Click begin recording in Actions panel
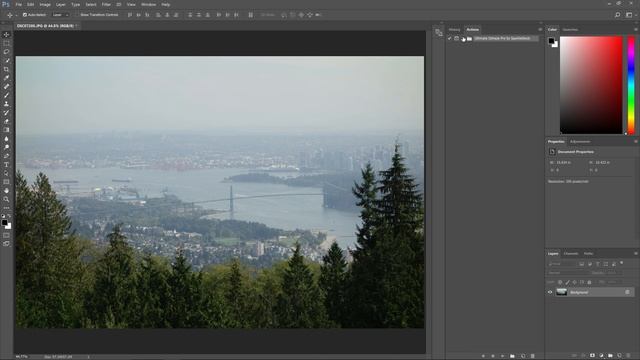Image resolution: width=640 pixels, height=360 pixels. 493,356
